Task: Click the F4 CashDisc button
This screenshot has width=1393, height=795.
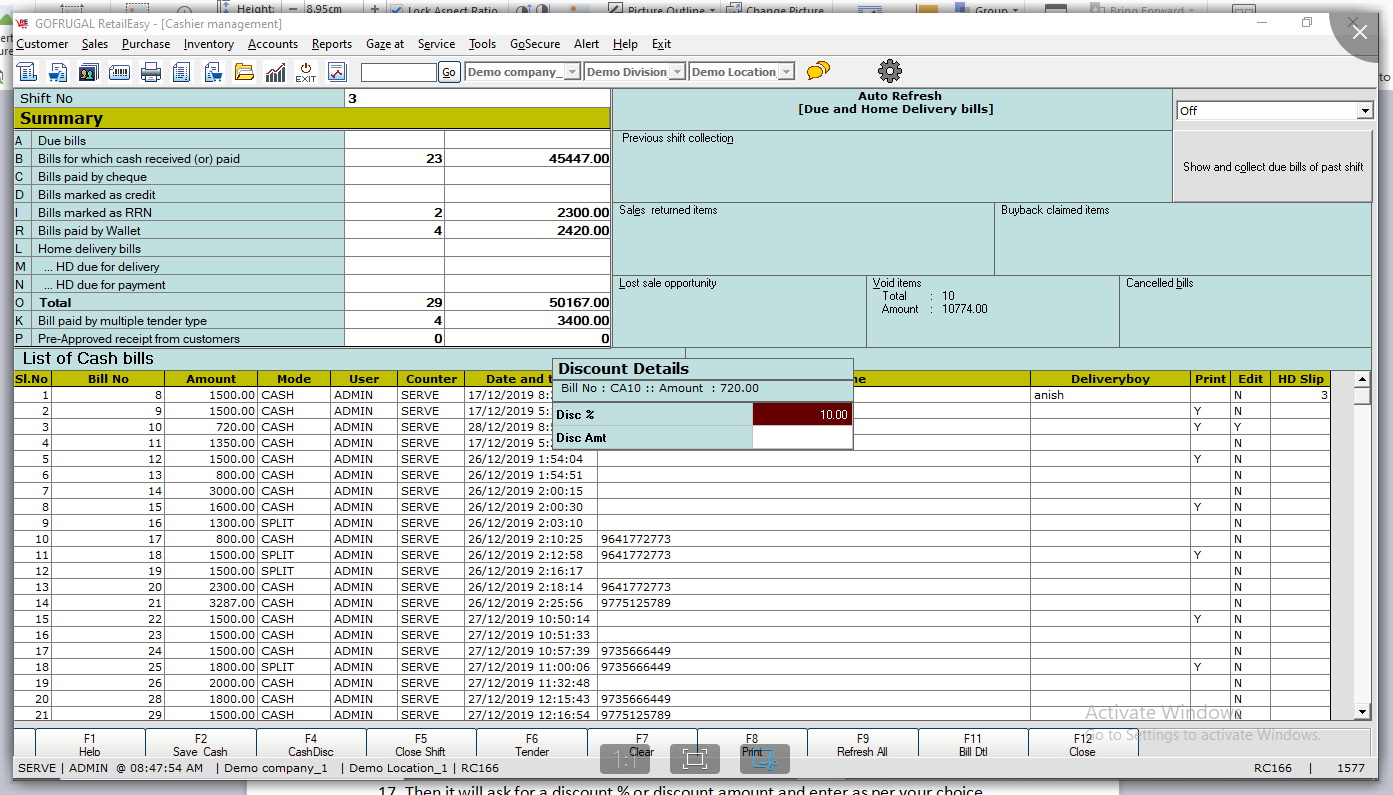Action: 310,745
